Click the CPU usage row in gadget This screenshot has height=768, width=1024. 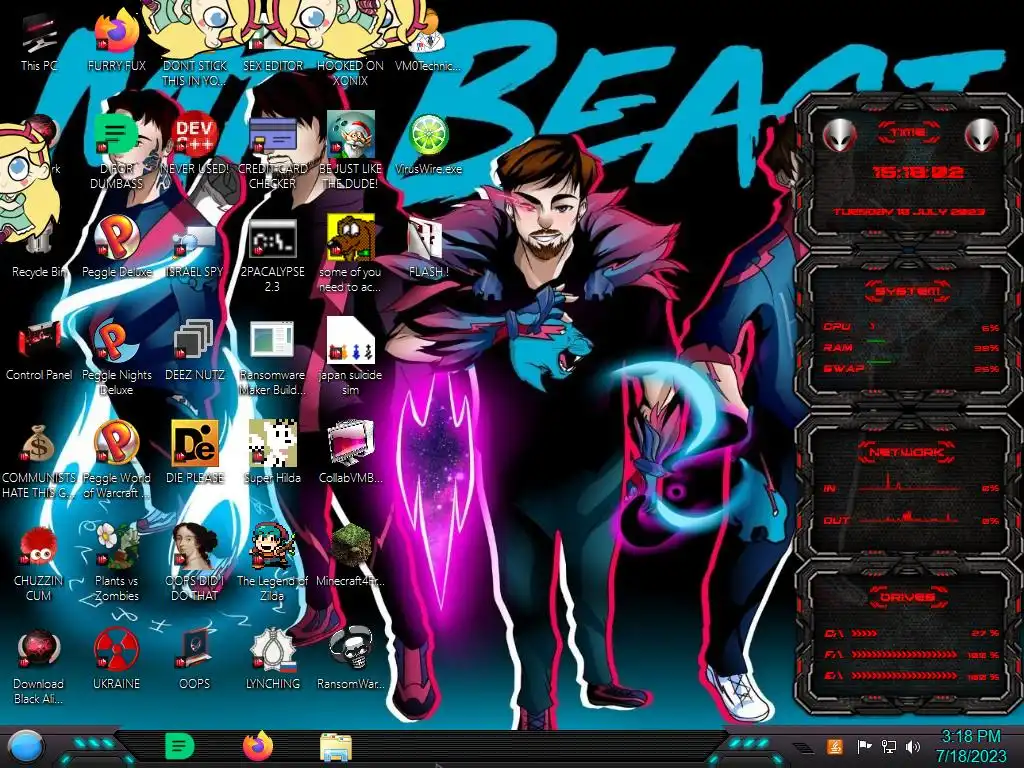911,327
